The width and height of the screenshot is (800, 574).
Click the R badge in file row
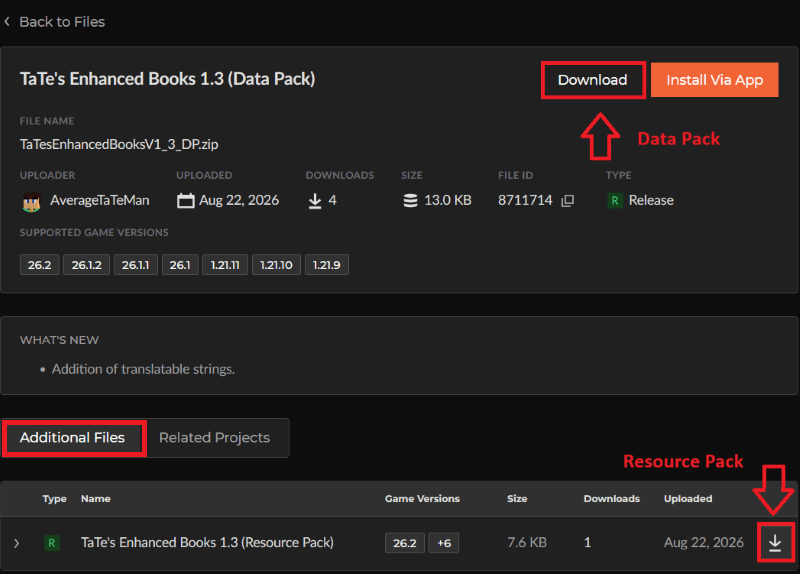click(x=52, y=542)
